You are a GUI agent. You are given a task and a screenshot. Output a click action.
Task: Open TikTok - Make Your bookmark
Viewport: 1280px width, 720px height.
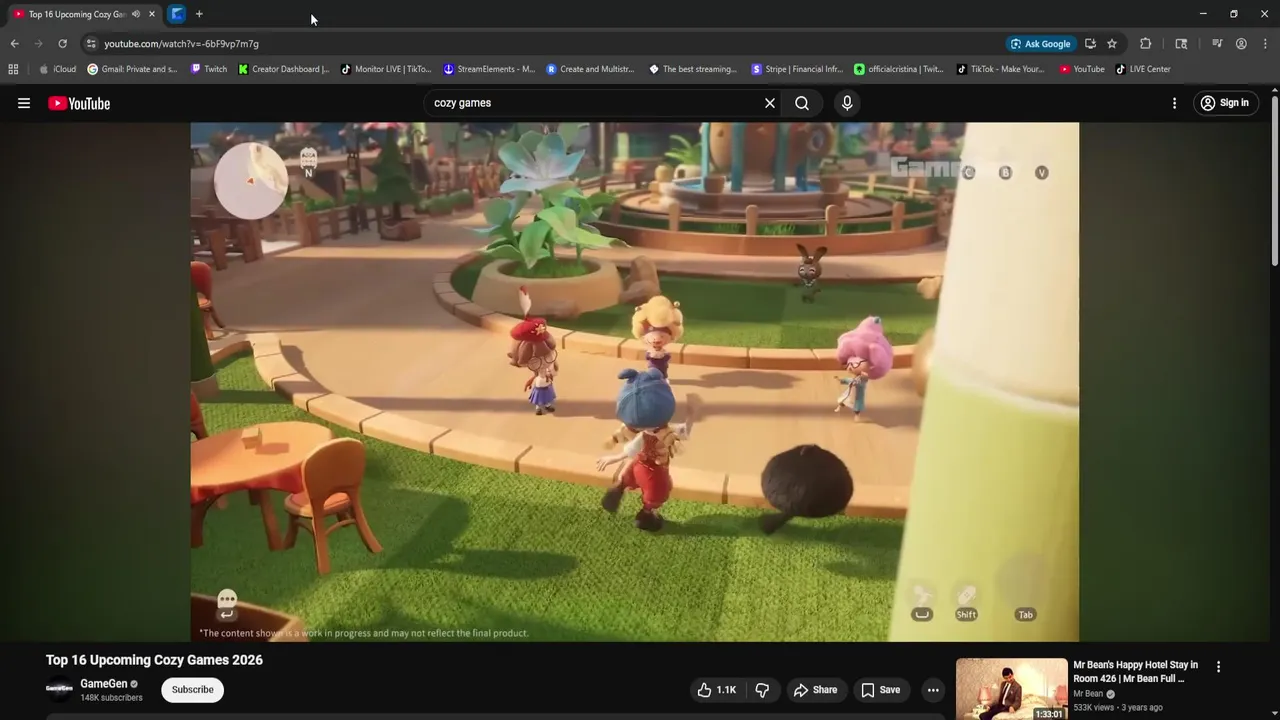[1000, 69]
